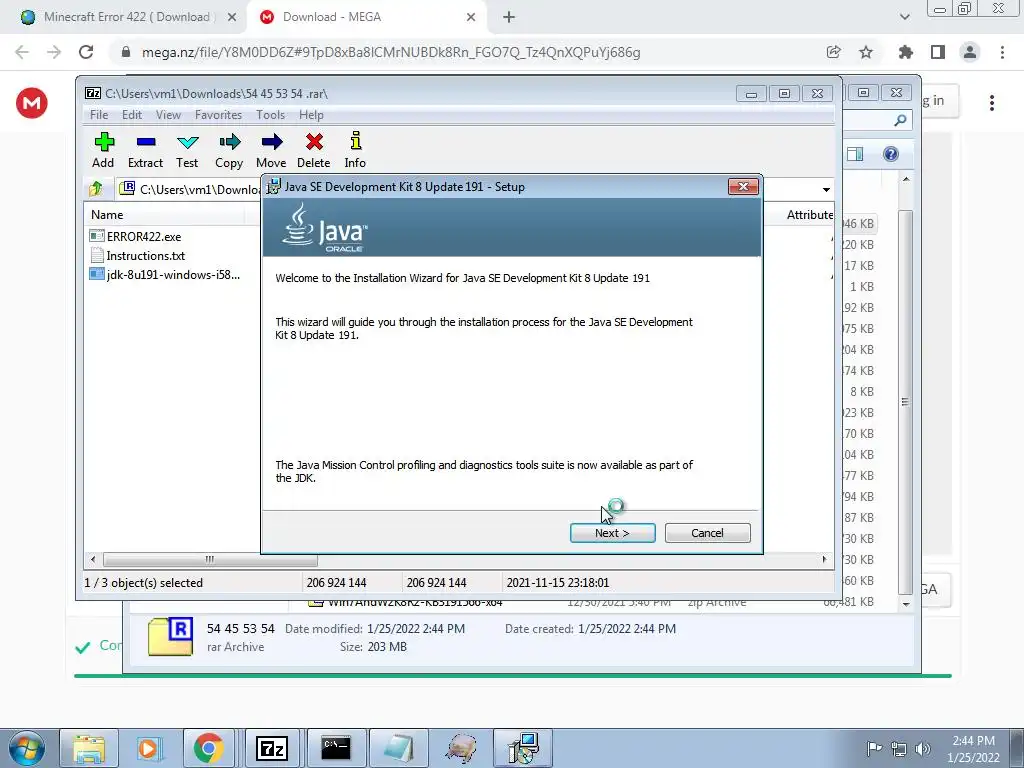Switch to 7-Zip from the taskbar
Image resolution: width=1024 pixels, height=768 pixels.
pyautogui.click(x=272, y=748)
